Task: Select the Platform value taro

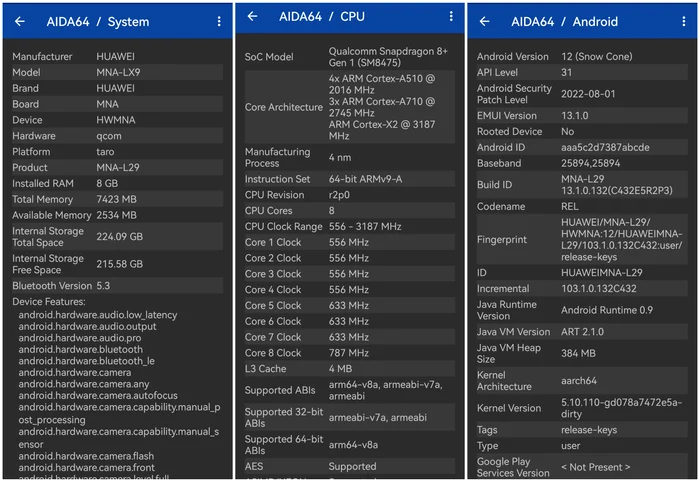Action: click(105, 152)
